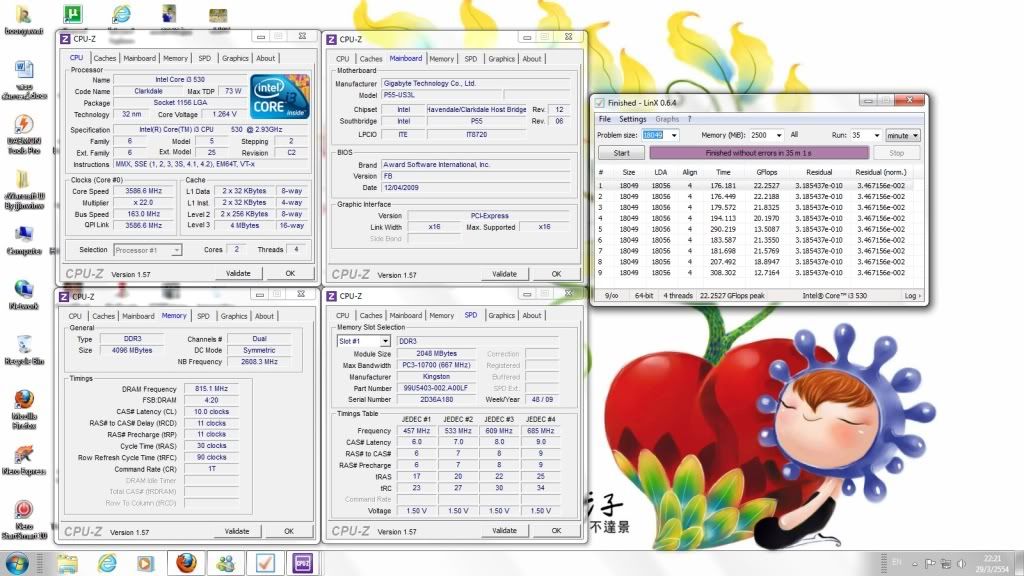The width and height of the screenshot is (1024, 576).
Task: Open the Settings menu in LinX
Action: tap(632, 119)
